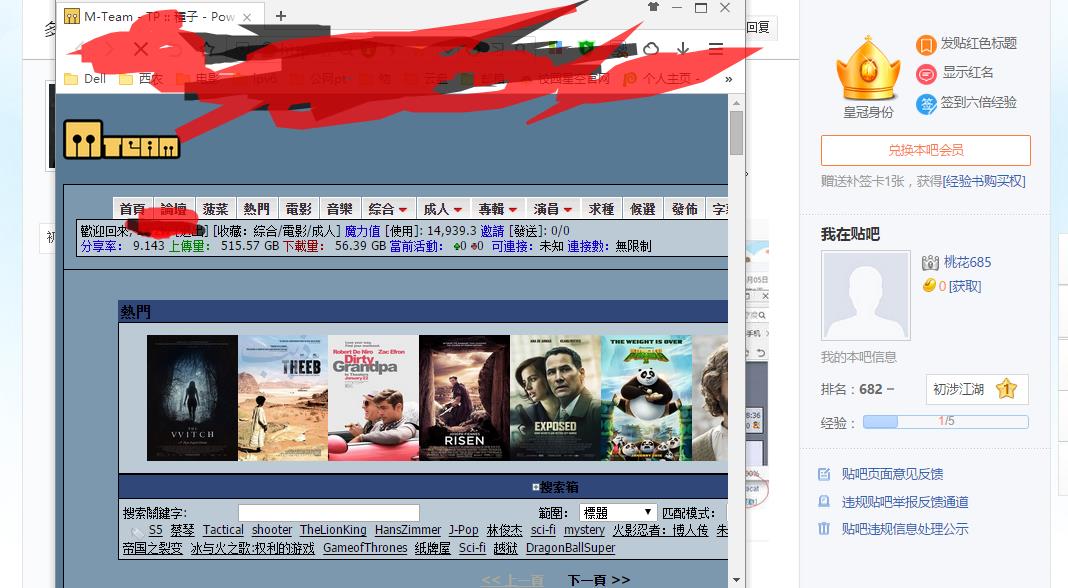1068x588 pixels.
Task: Click the 纸牌屋 tag link
Action: click(x=433, y=548)
